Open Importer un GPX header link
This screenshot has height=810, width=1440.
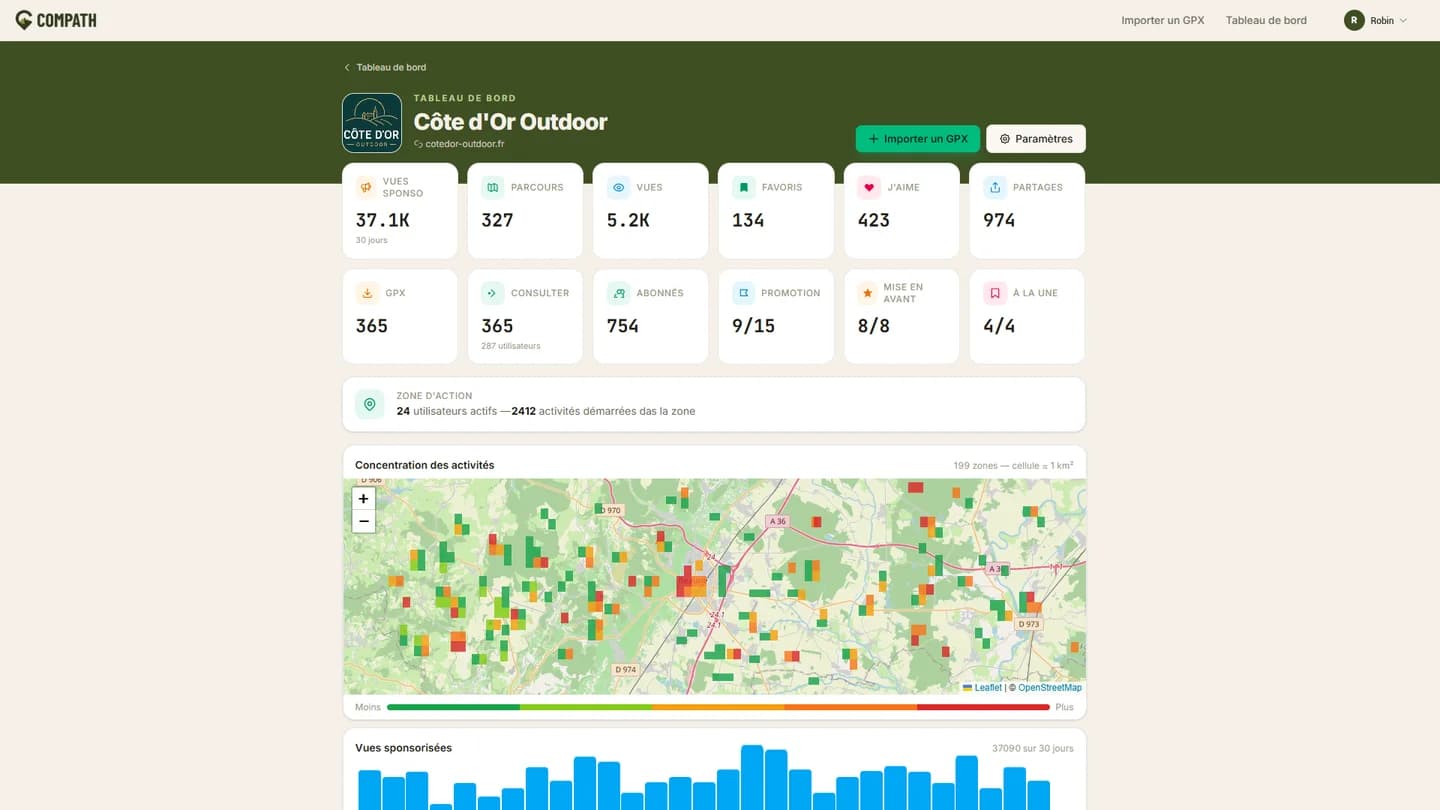point(1162,20)
